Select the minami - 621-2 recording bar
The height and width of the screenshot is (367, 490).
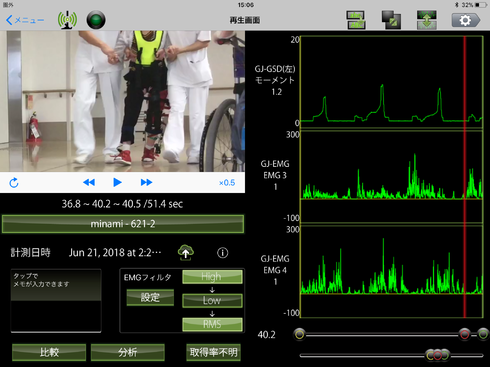coord(123,224)
